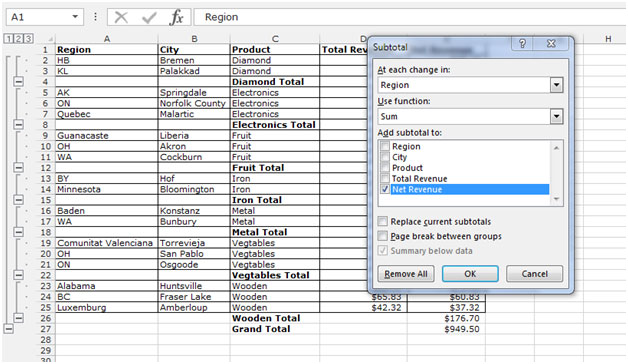Select column C header
The height and width of the screenshot is (364, 628).
[275, 39]
